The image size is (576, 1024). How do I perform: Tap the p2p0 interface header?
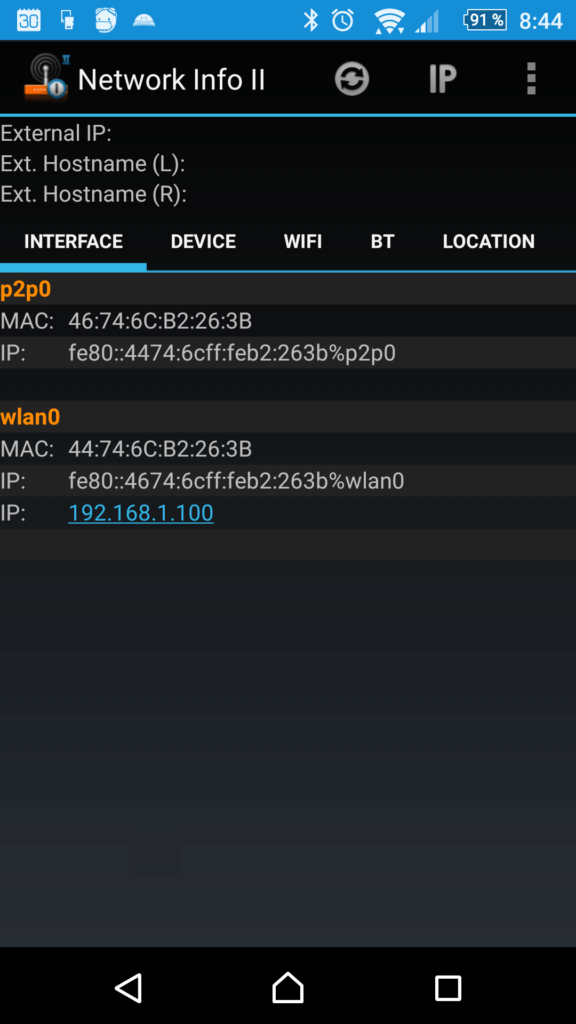point(288,289)
